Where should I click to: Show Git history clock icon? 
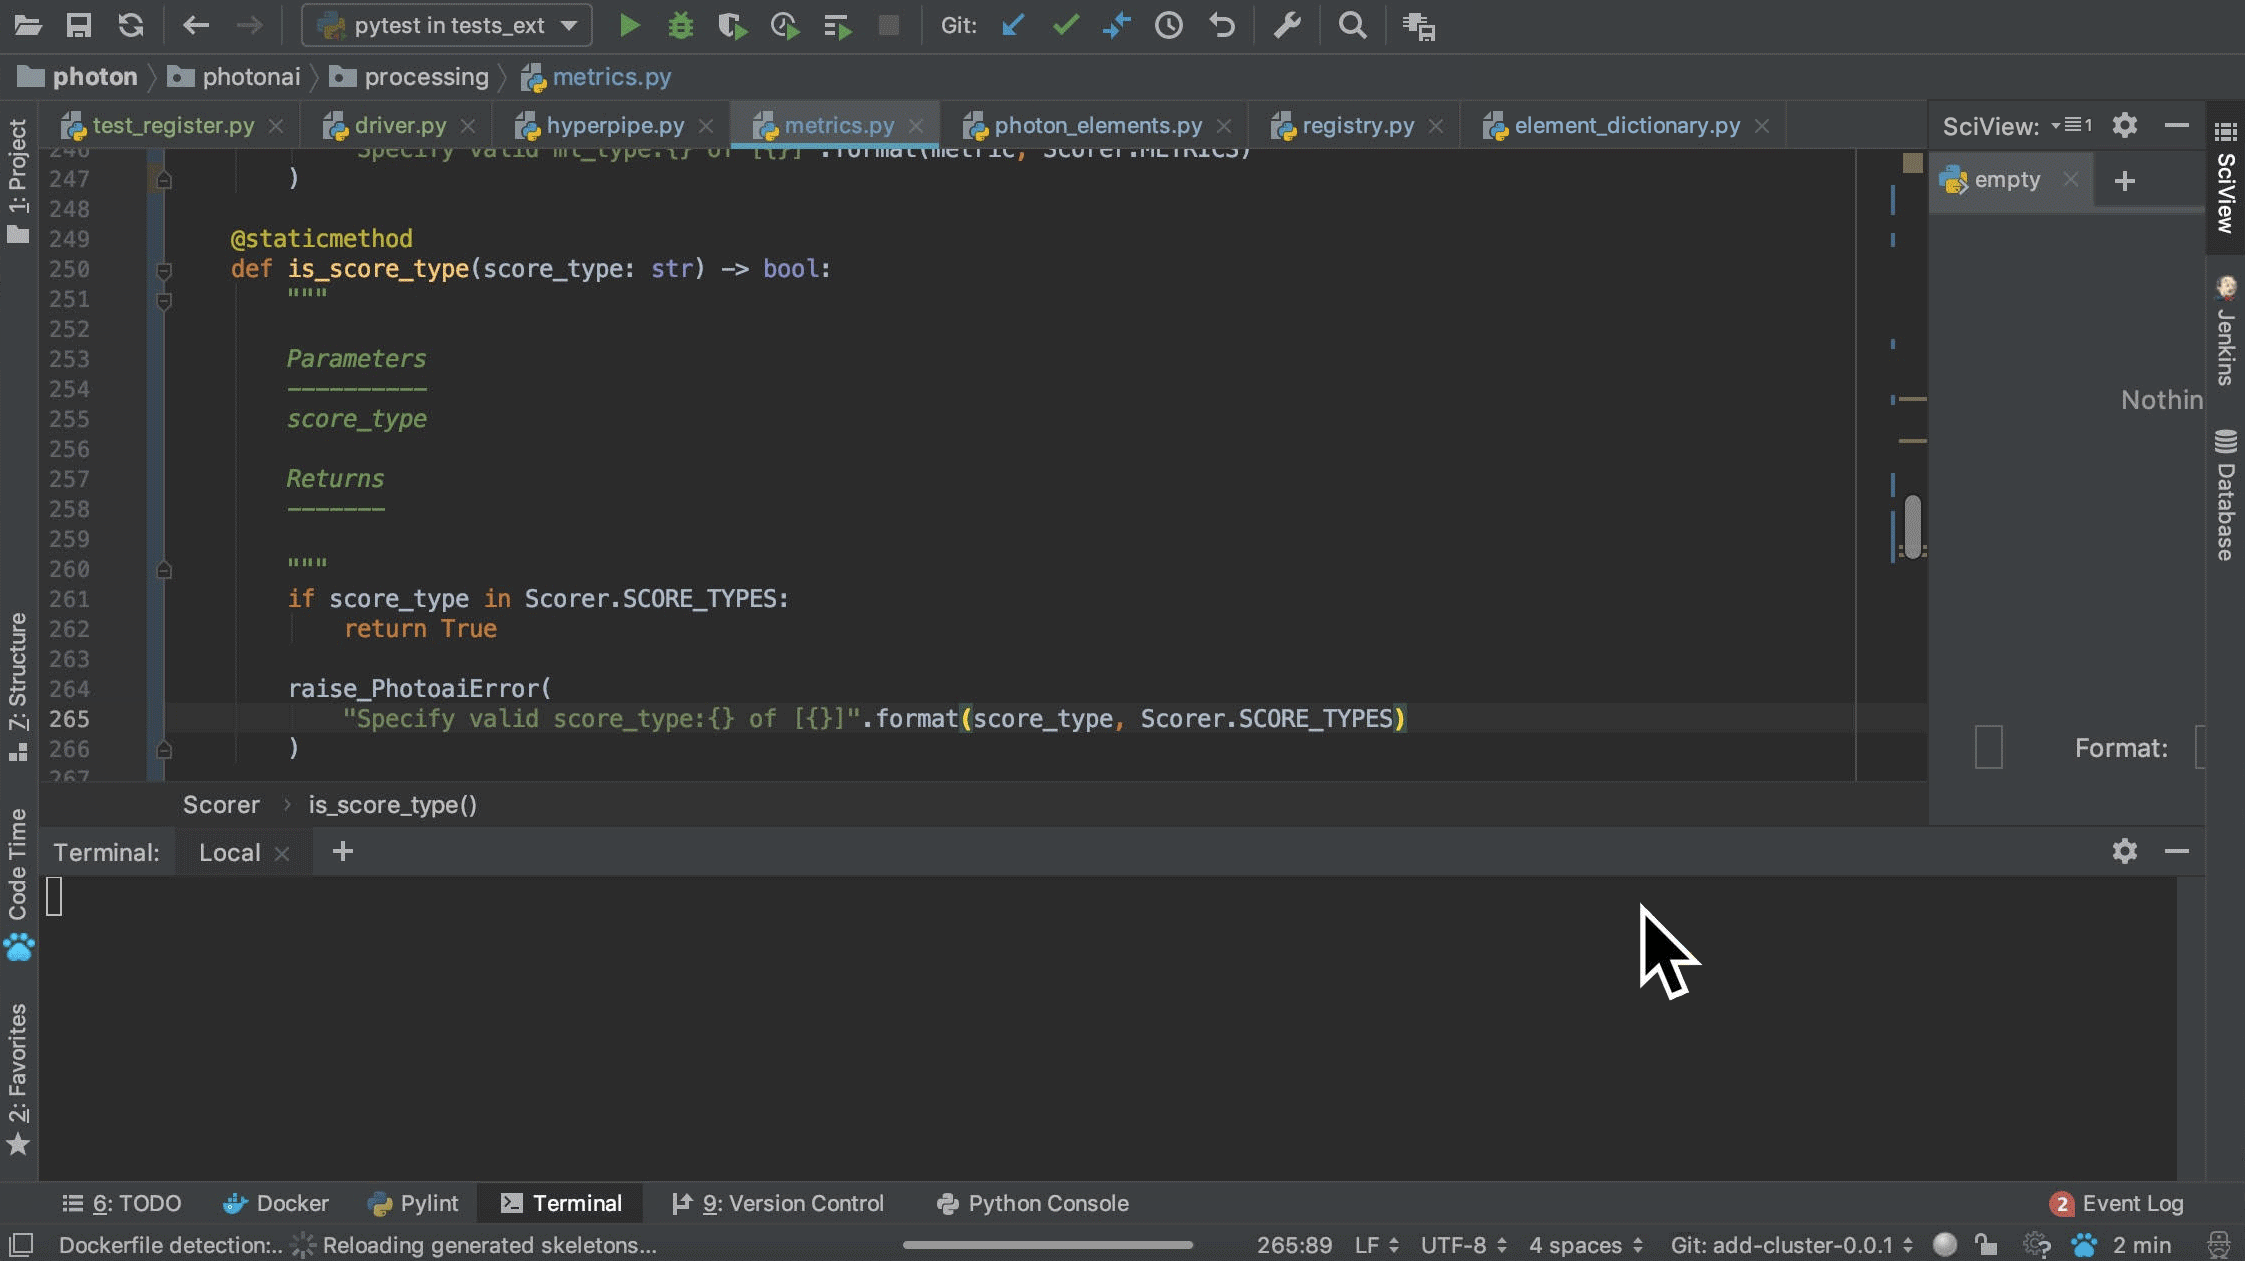(x=1169, y=26)
